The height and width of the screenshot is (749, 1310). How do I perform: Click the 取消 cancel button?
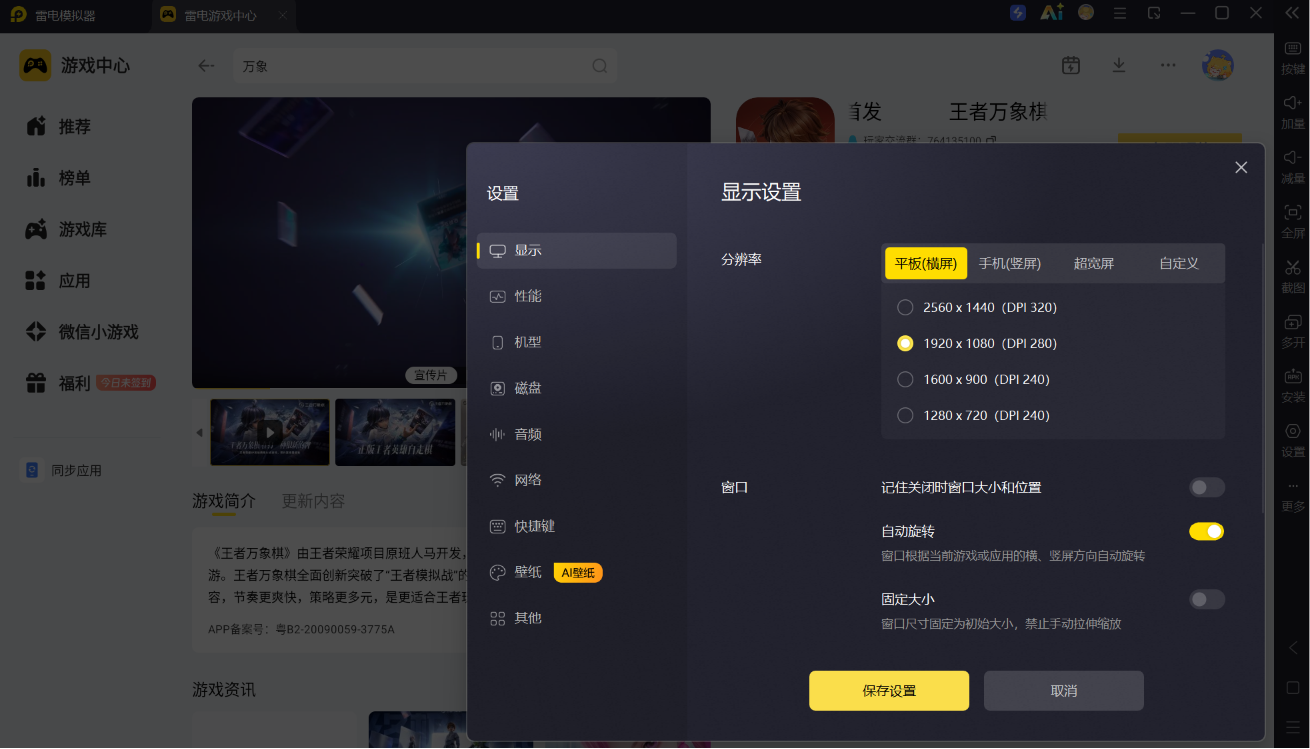(x=1064, y=691)
